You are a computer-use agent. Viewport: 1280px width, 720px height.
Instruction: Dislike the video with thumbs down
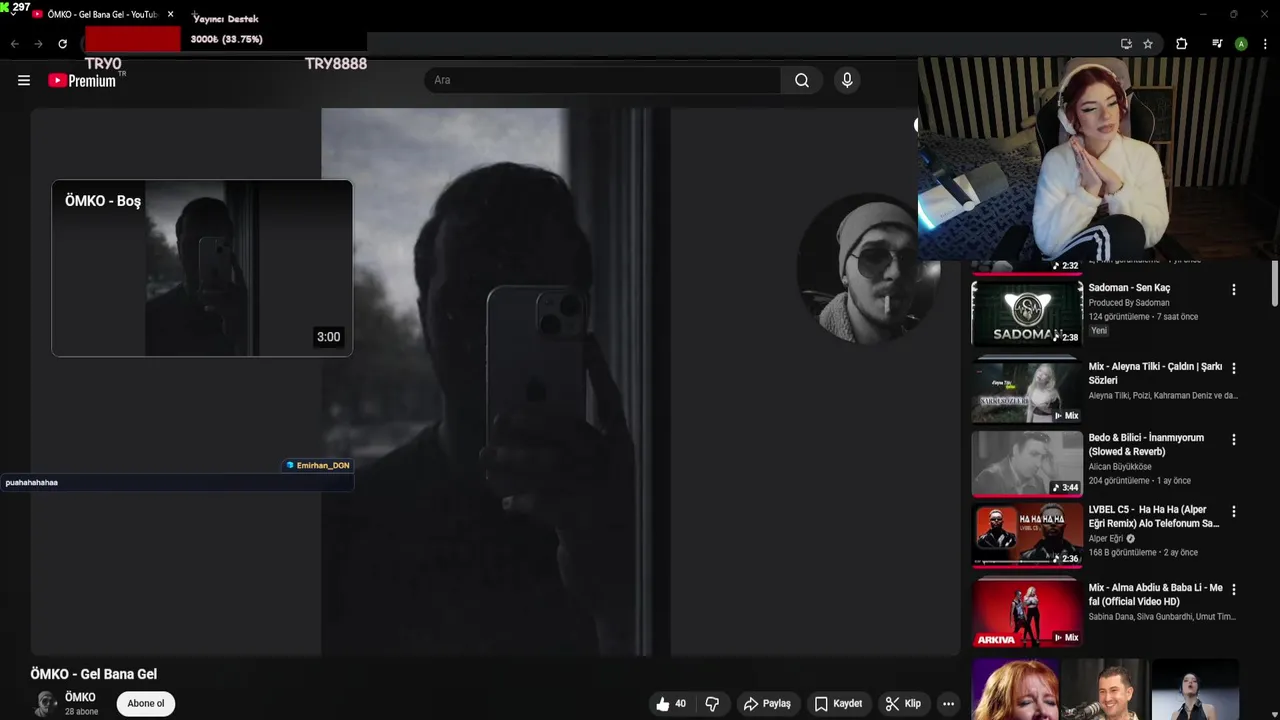pyautogui.click(x=712, y=704)
